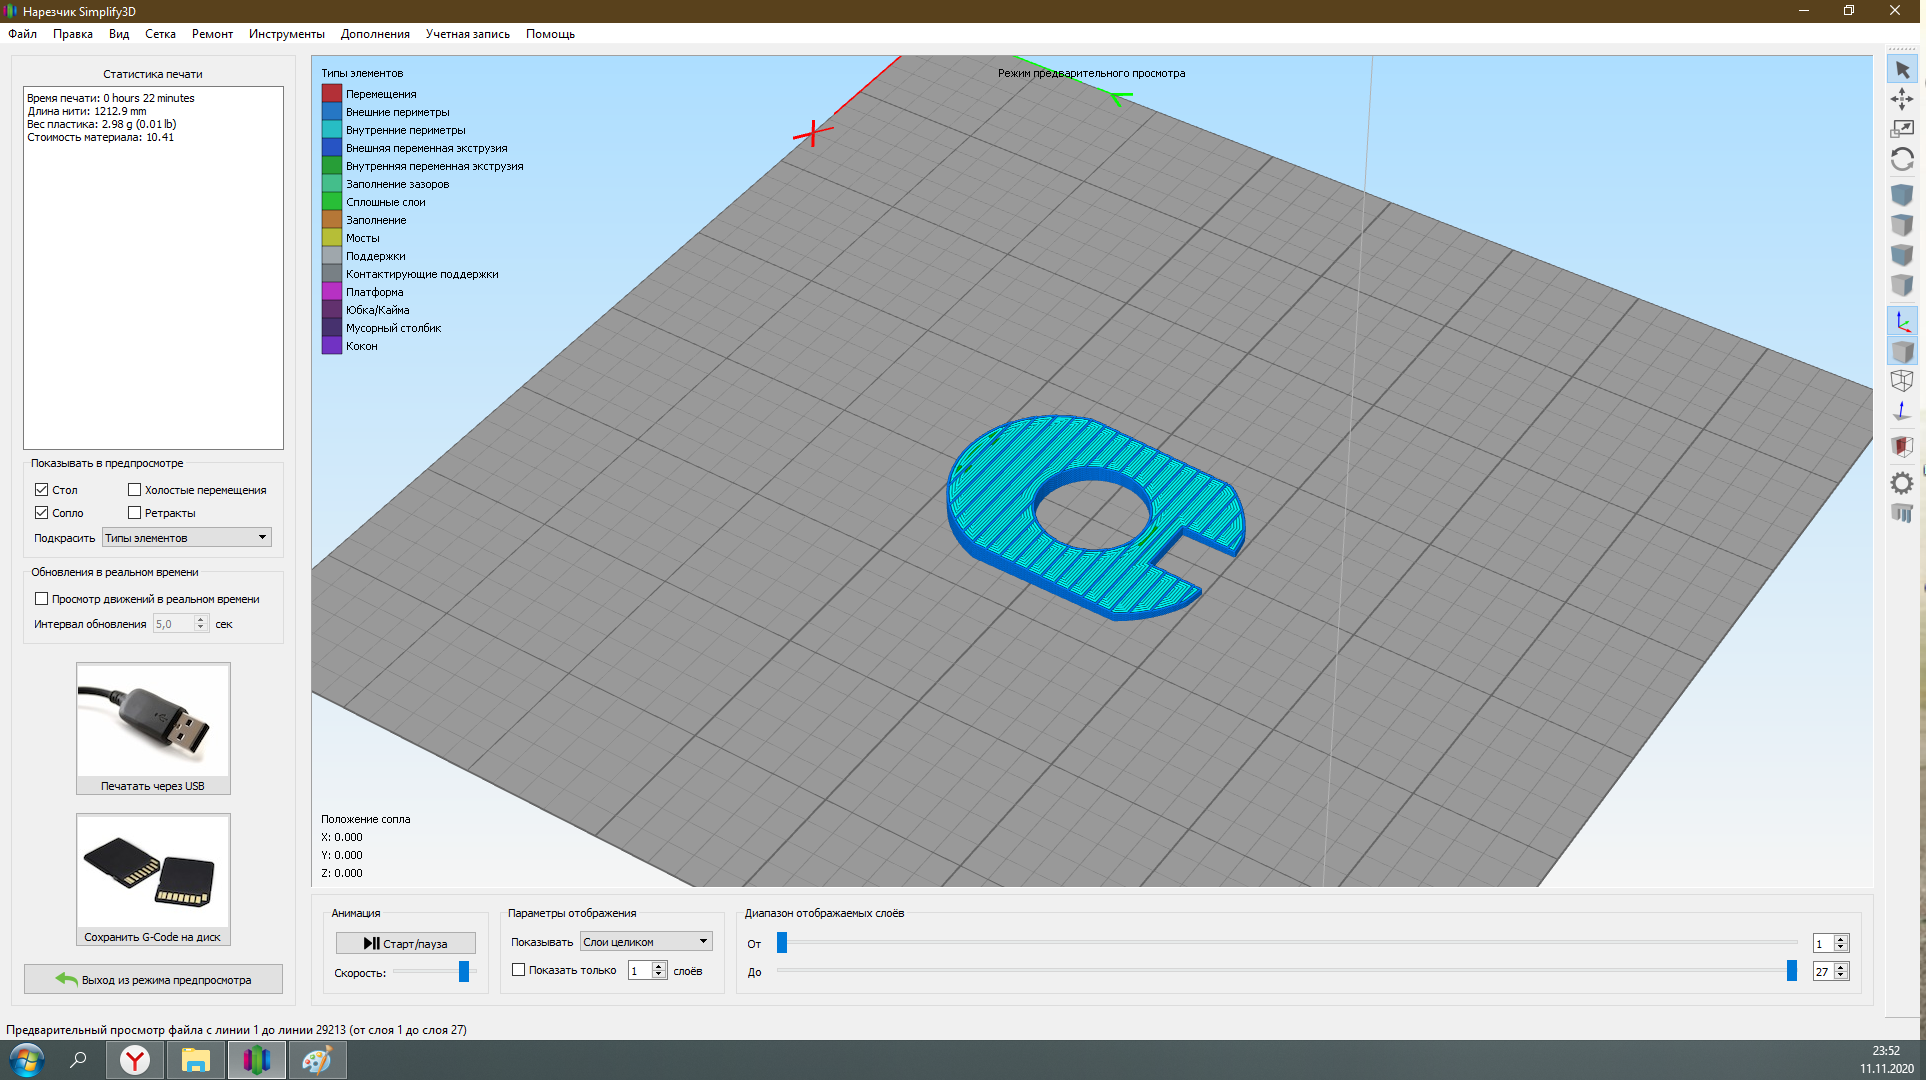Click the Показать только layer count stepper arrows
The image size is (1926, 1086).
[659, 970]
